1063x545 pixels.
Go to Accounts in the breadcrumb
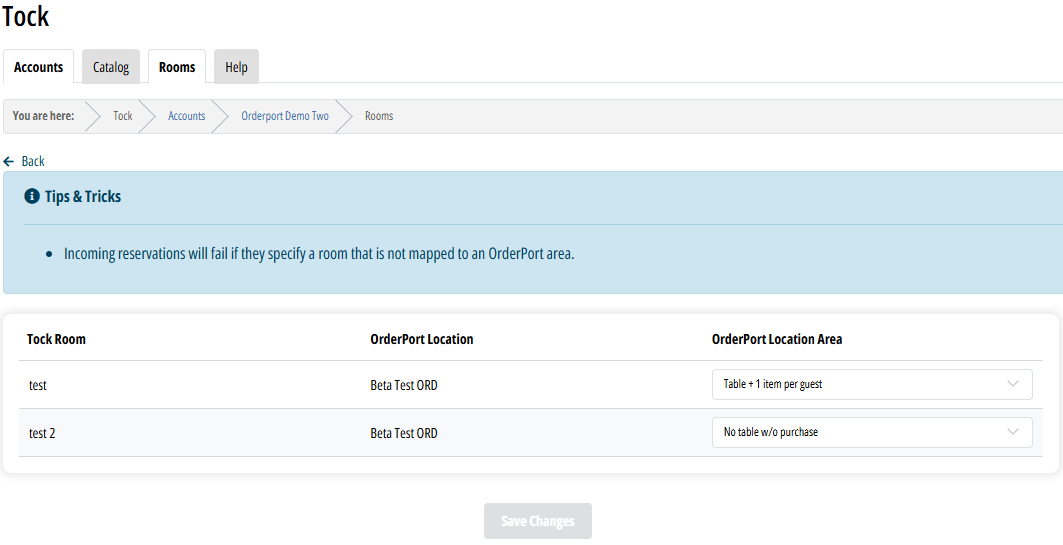click(186, 116)
